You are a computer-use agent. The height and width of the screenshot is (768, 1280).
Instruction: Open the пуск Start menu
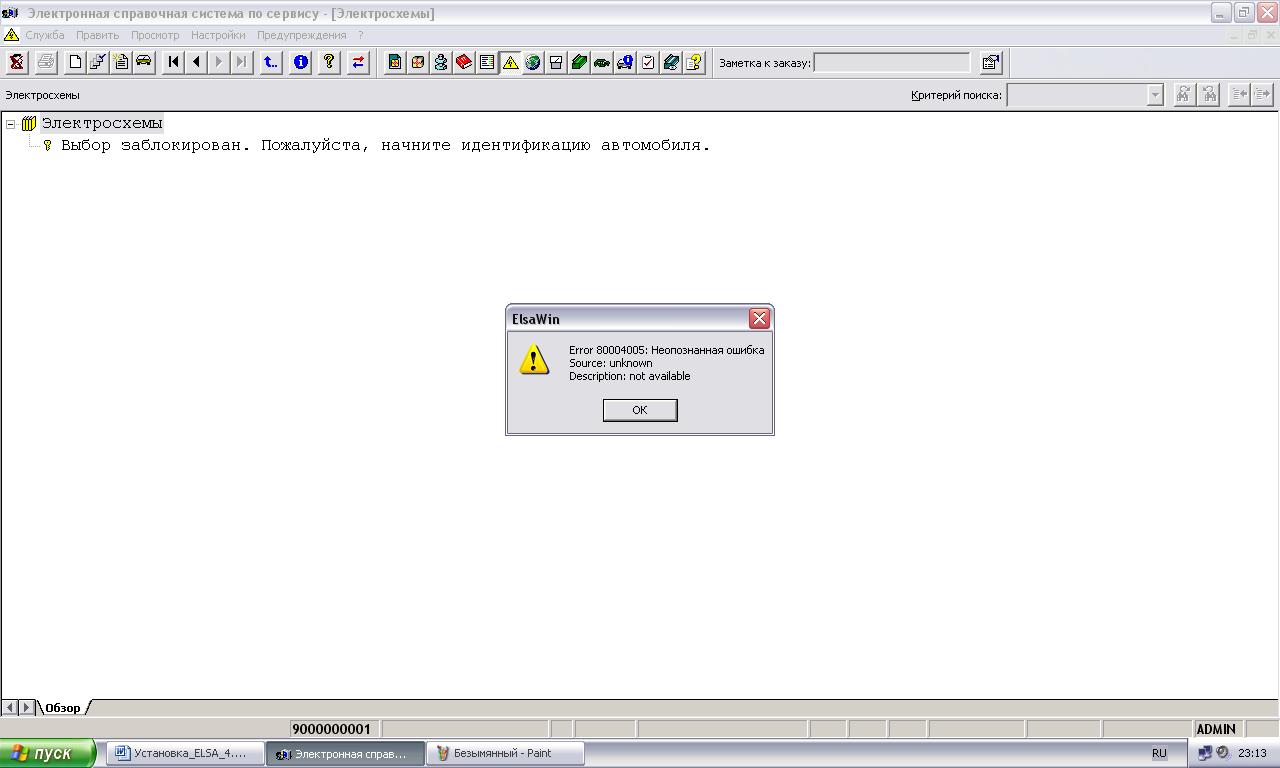pos(47,754)
